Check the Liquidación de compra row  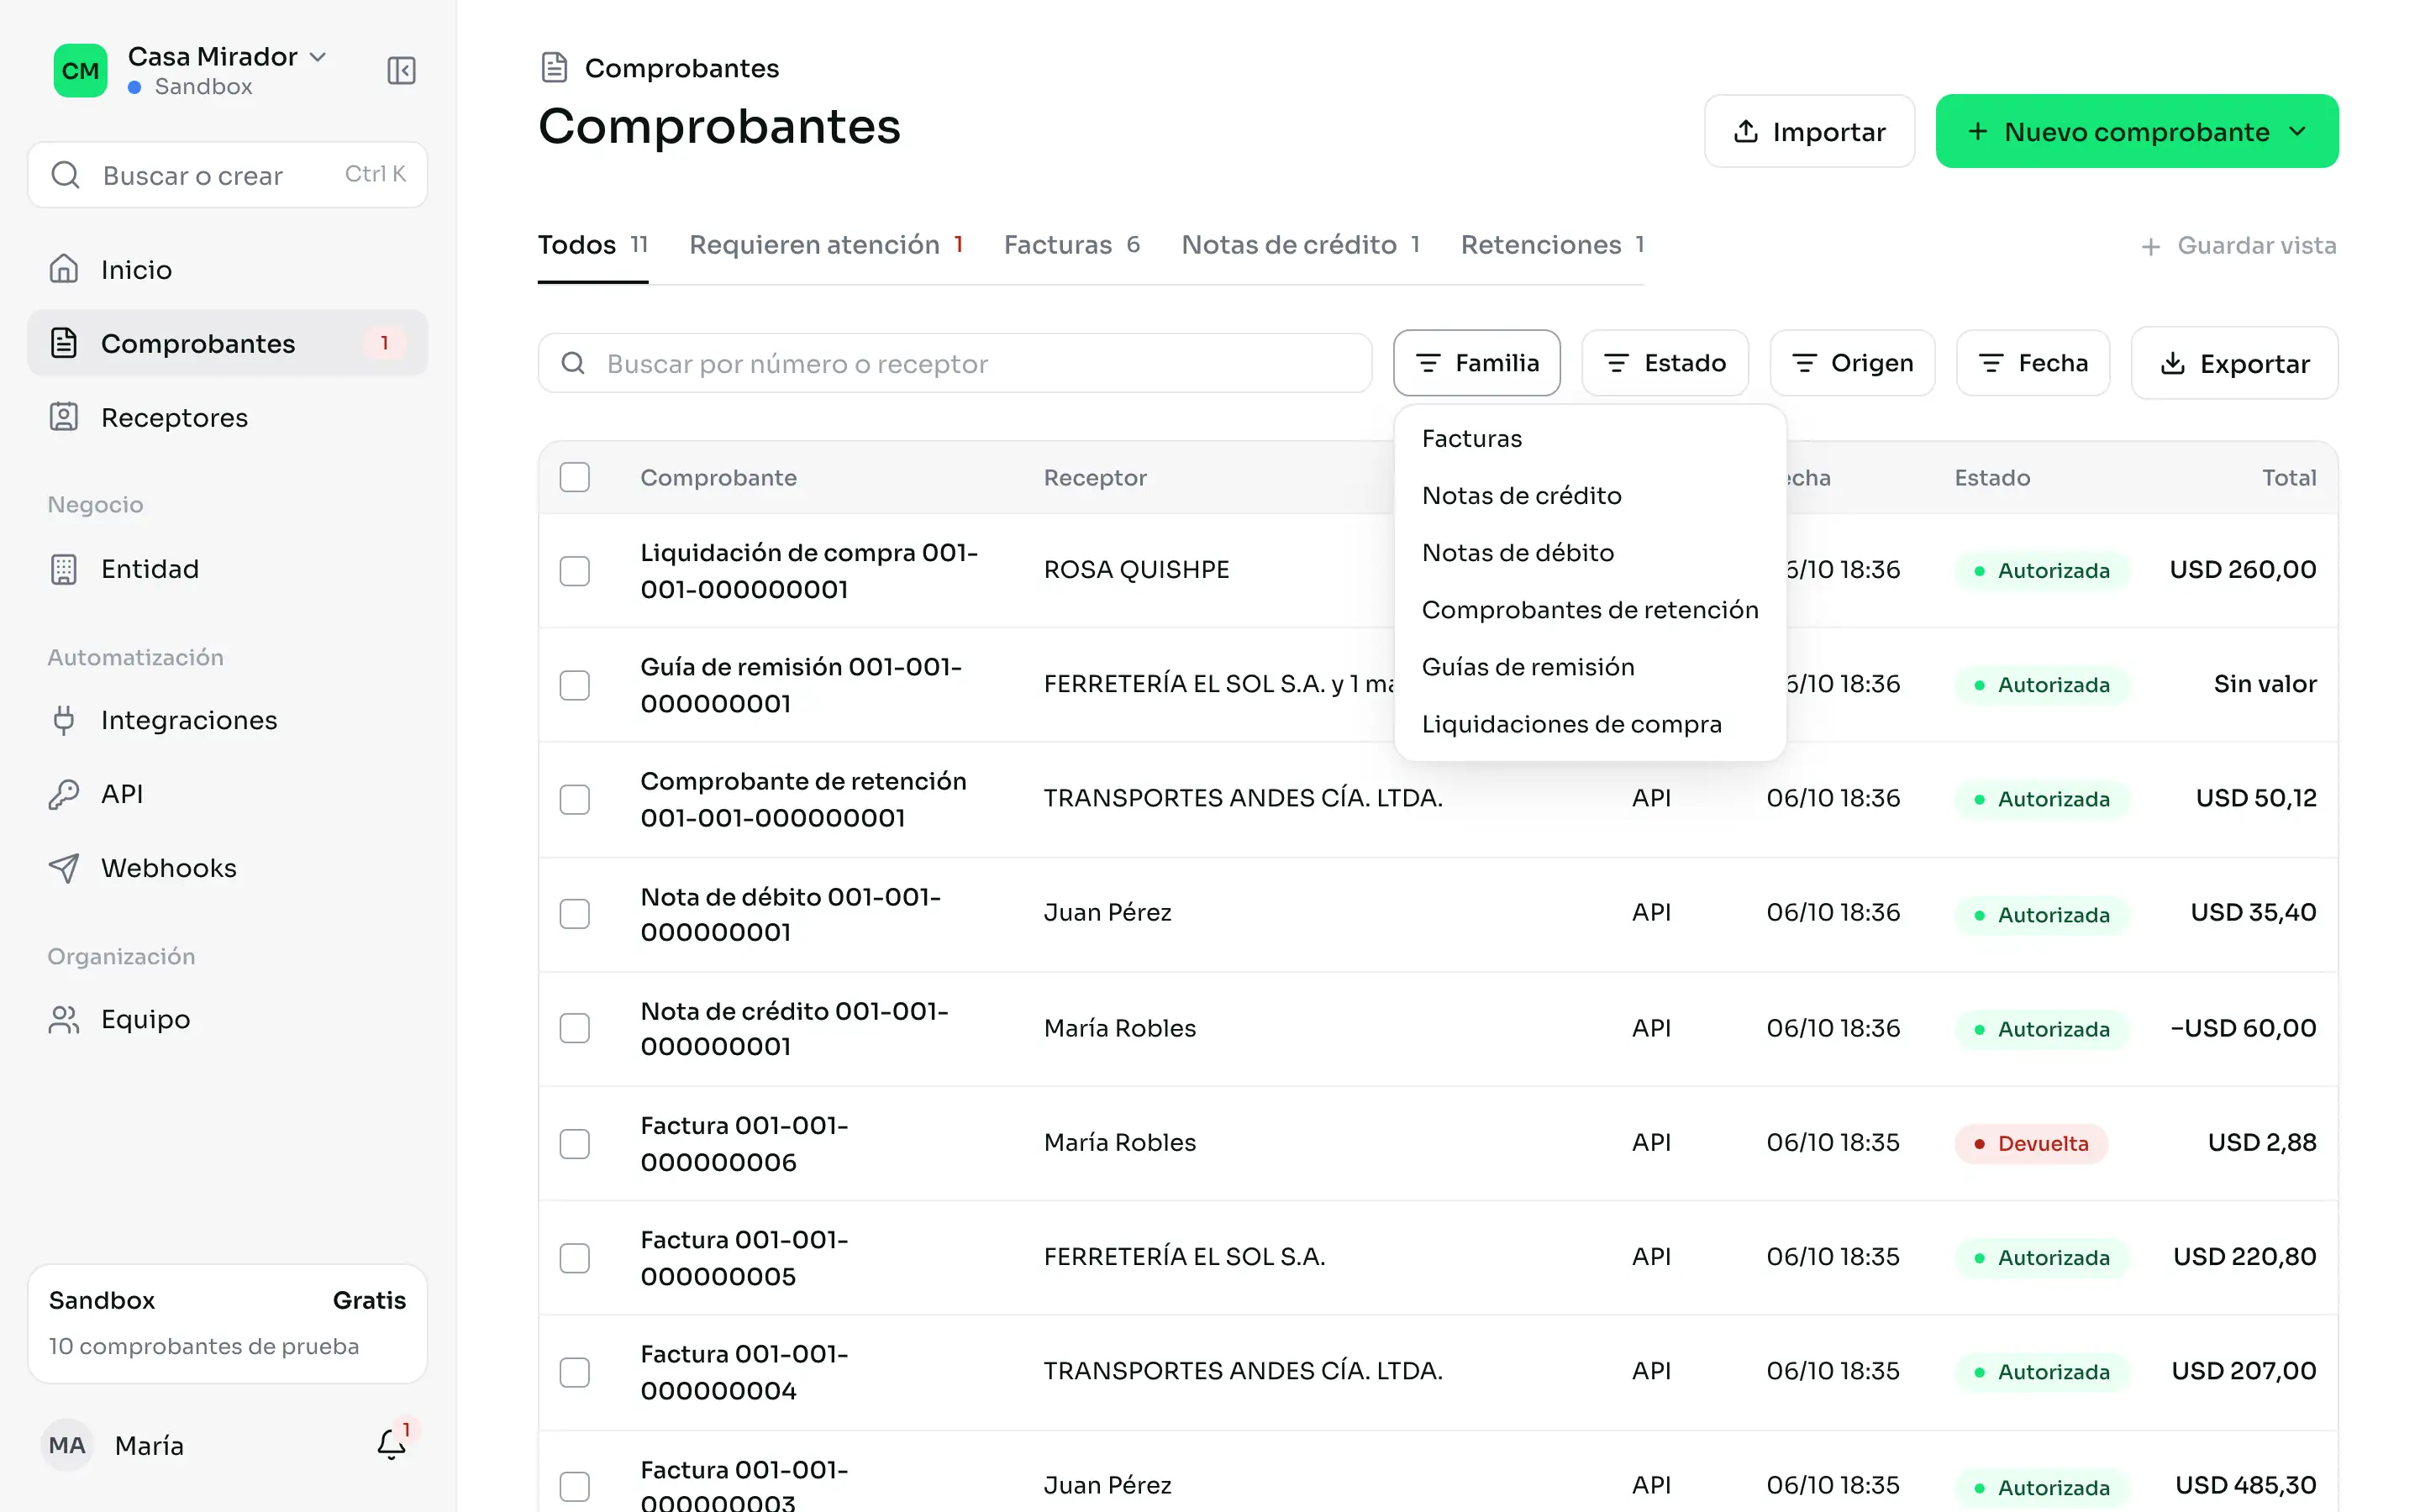point(575,571)
